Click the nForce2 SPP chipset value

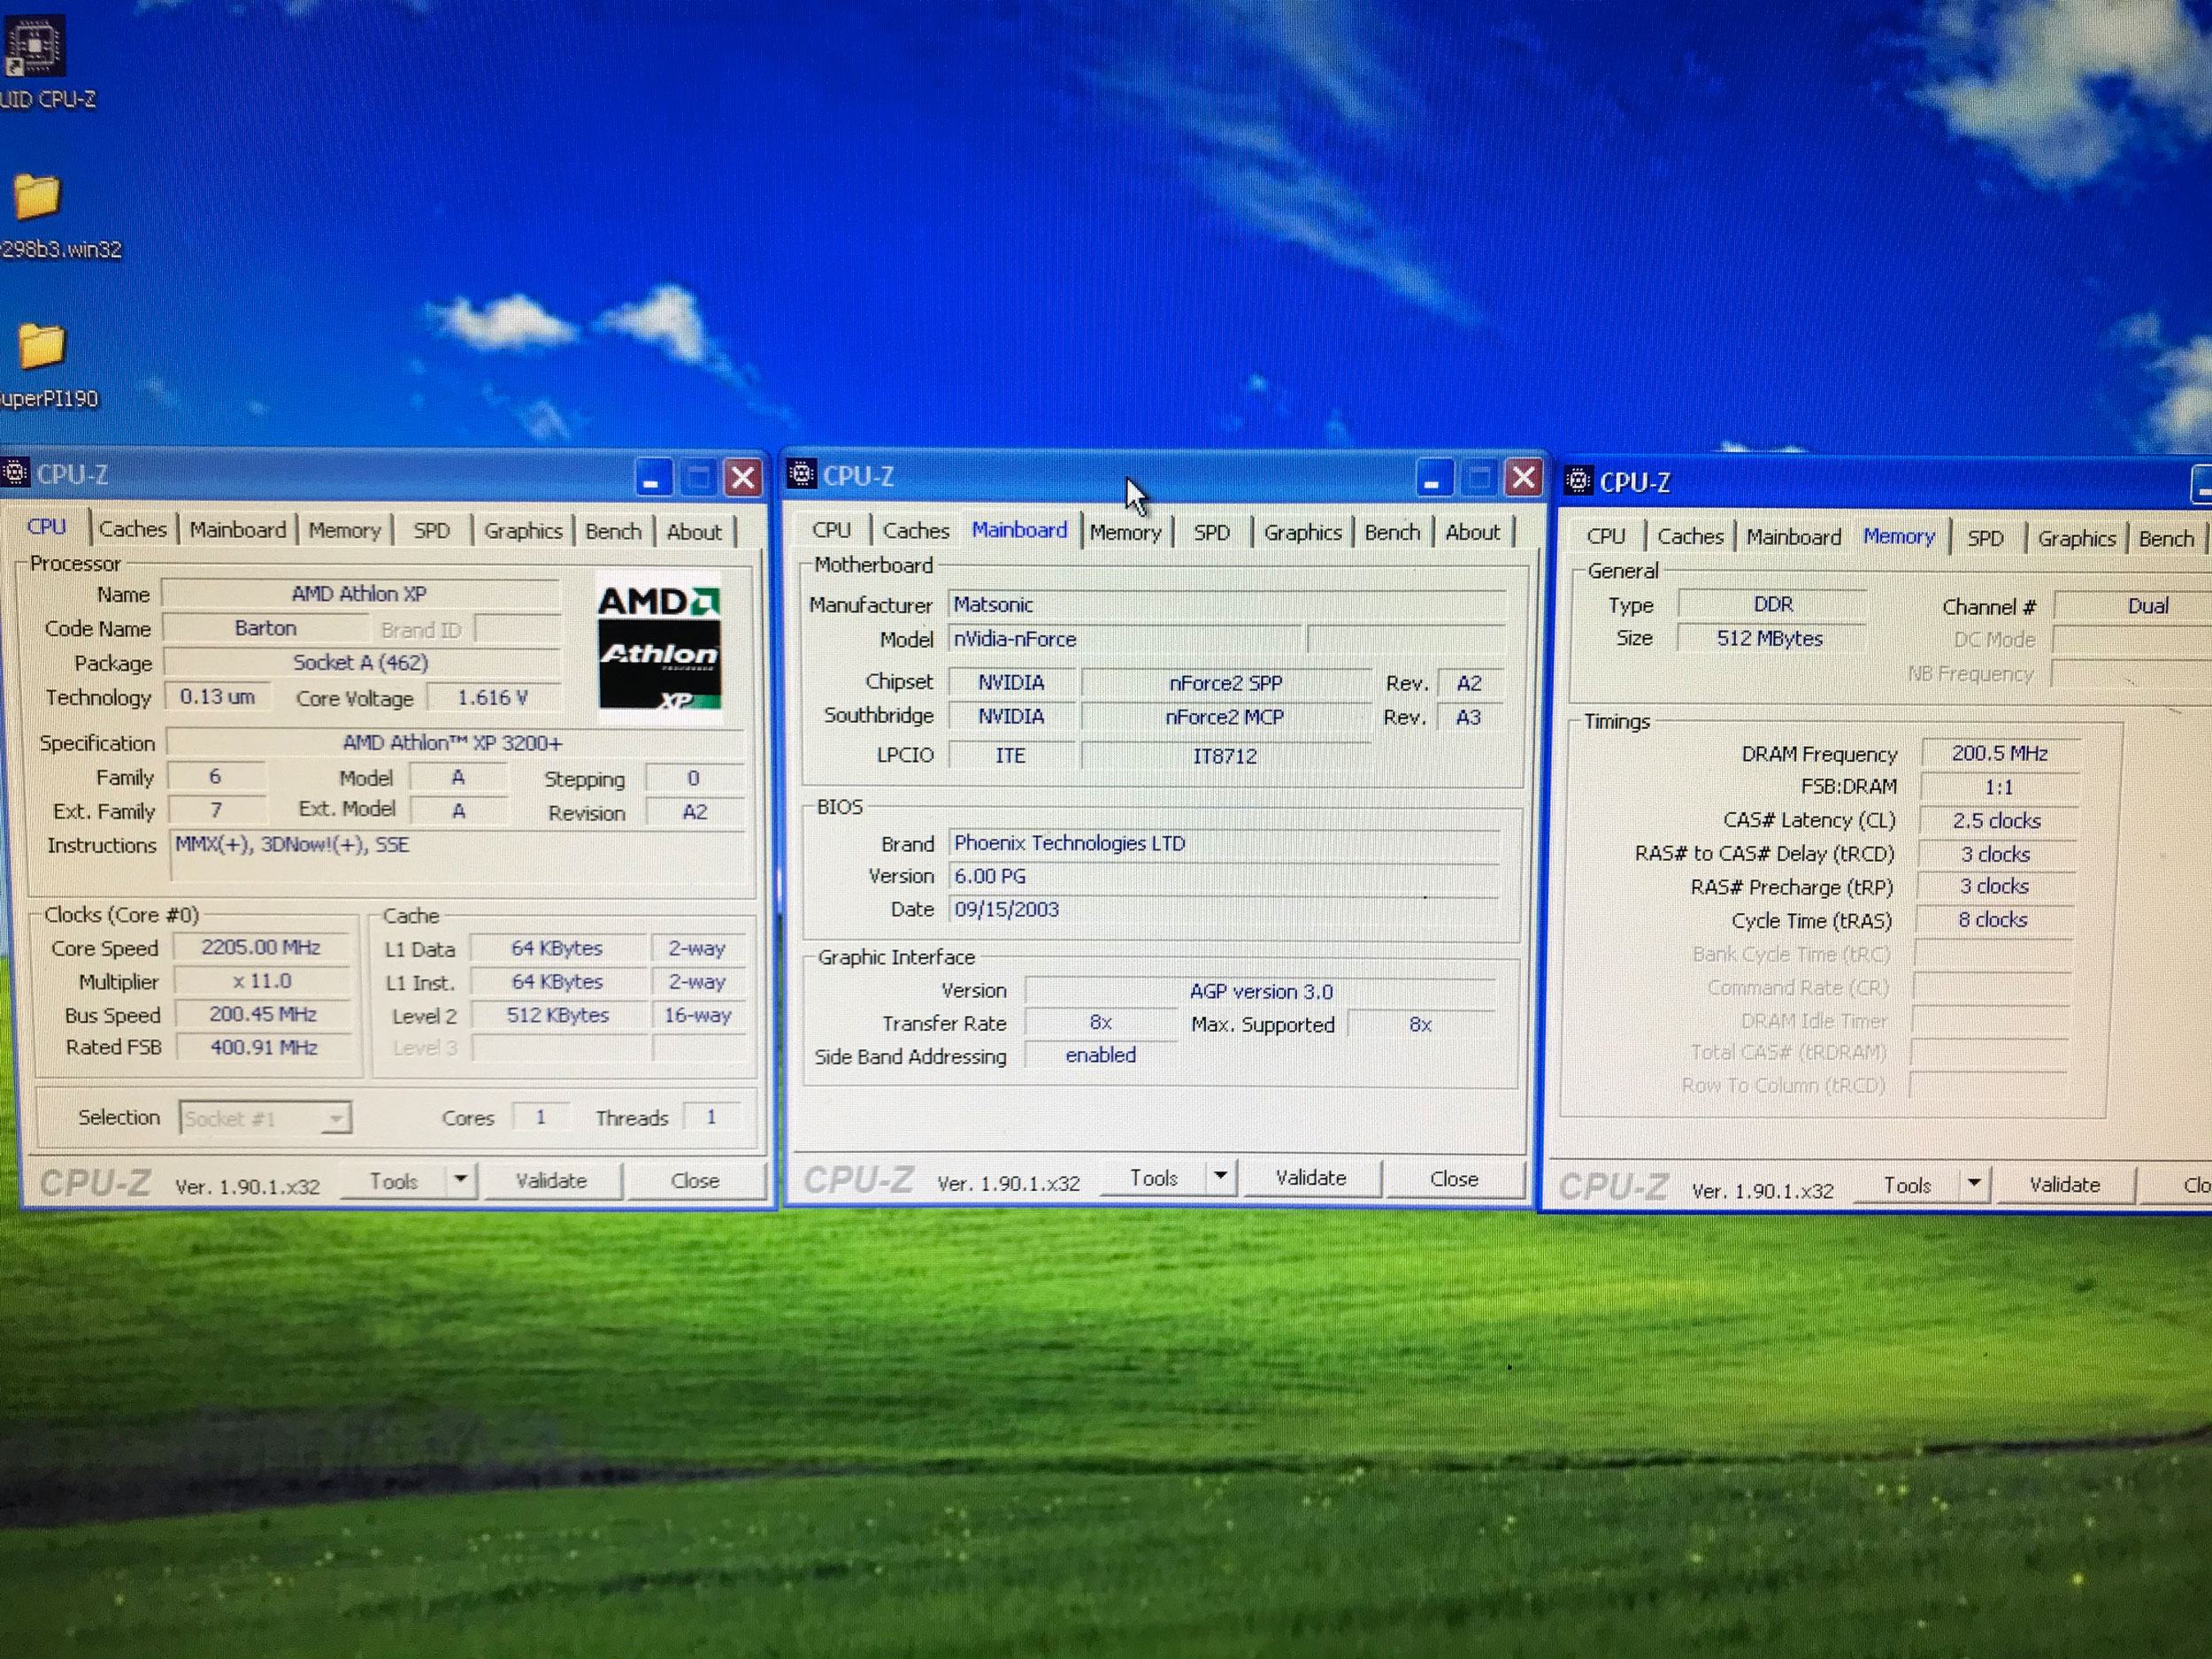1226,683
